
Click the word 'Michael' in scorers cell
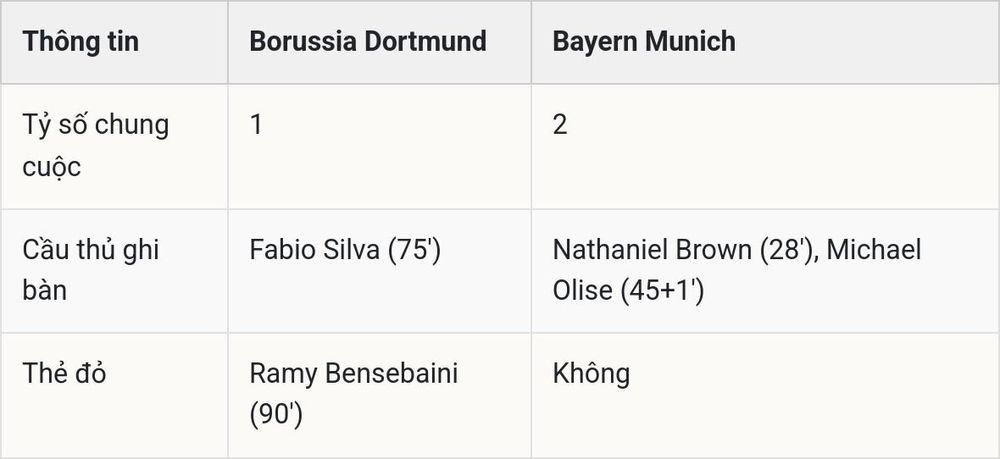pos(874,250)
